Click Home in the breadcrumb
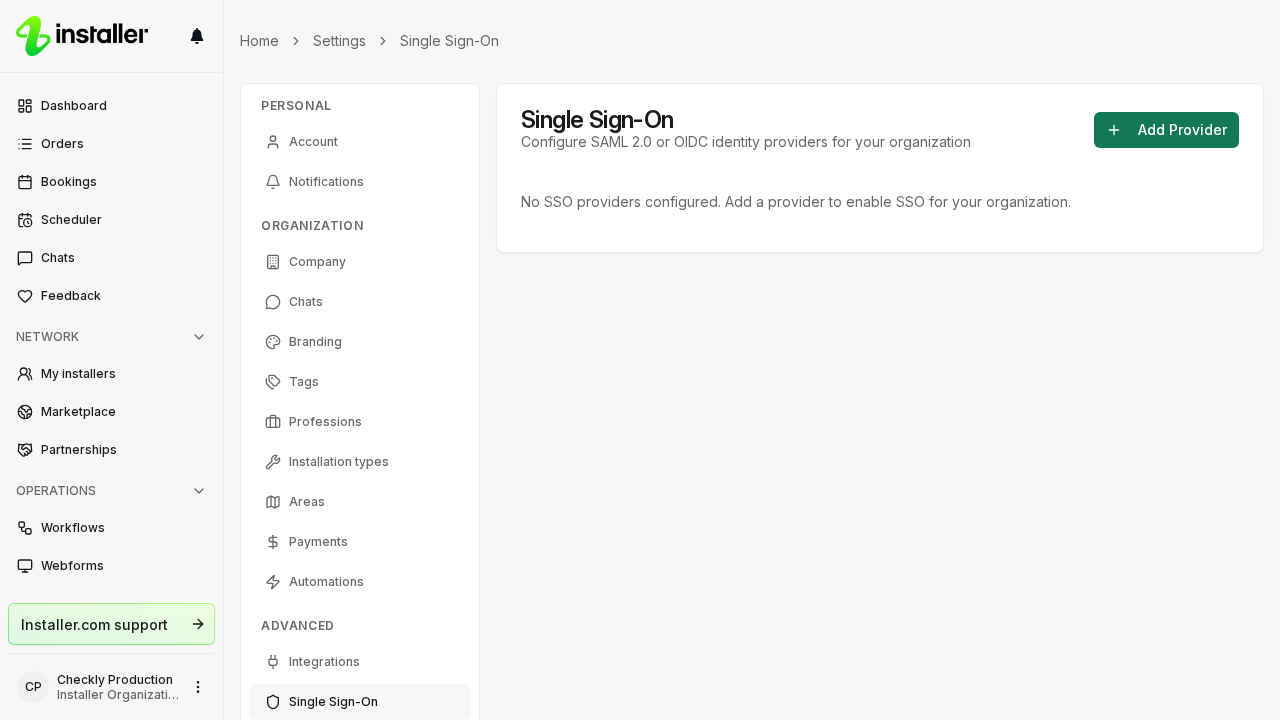 point(259,41)
